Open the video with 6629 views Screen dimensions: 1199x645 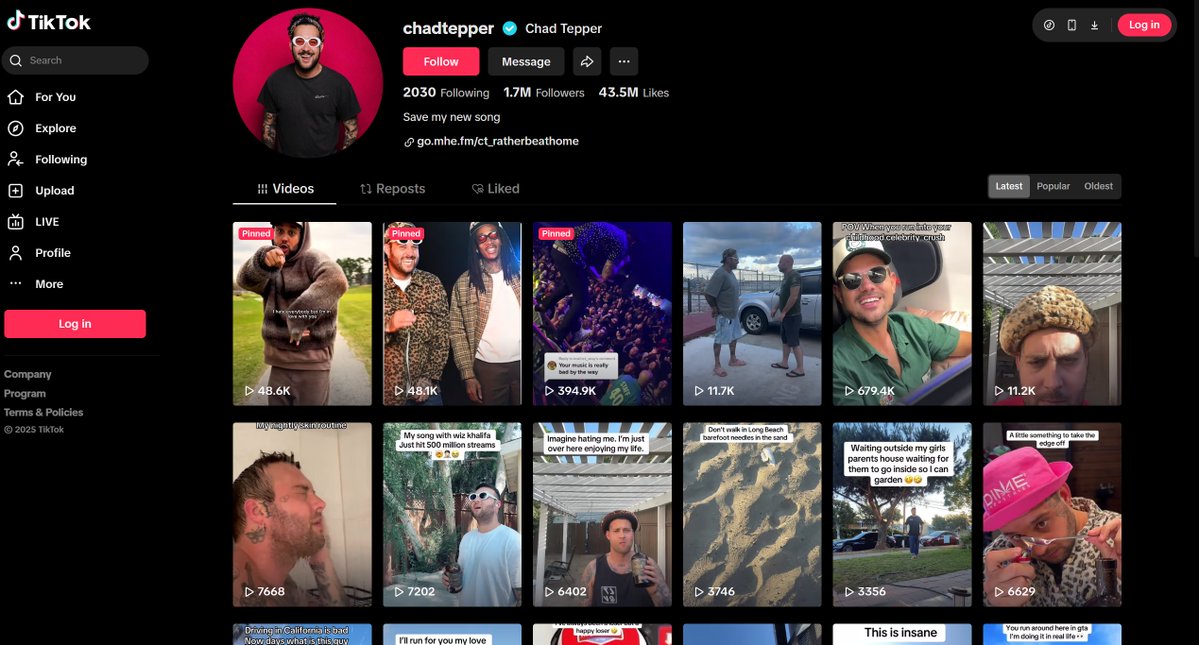[x=1051, y=514]
